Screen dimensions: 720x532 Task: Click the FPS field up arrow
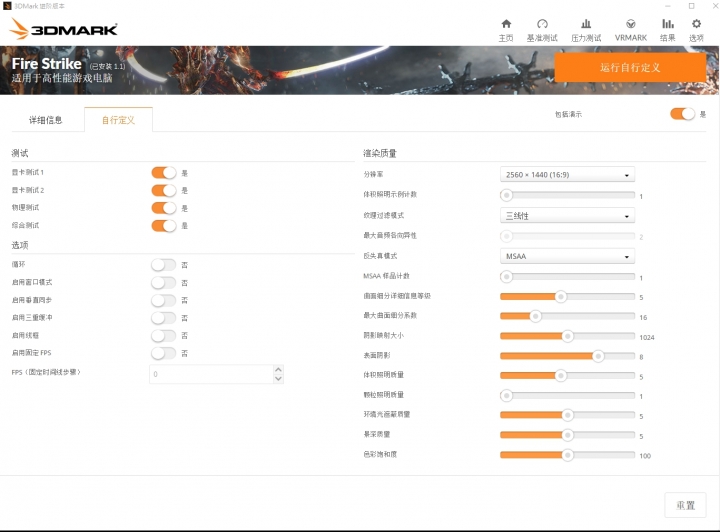[278, 370]
